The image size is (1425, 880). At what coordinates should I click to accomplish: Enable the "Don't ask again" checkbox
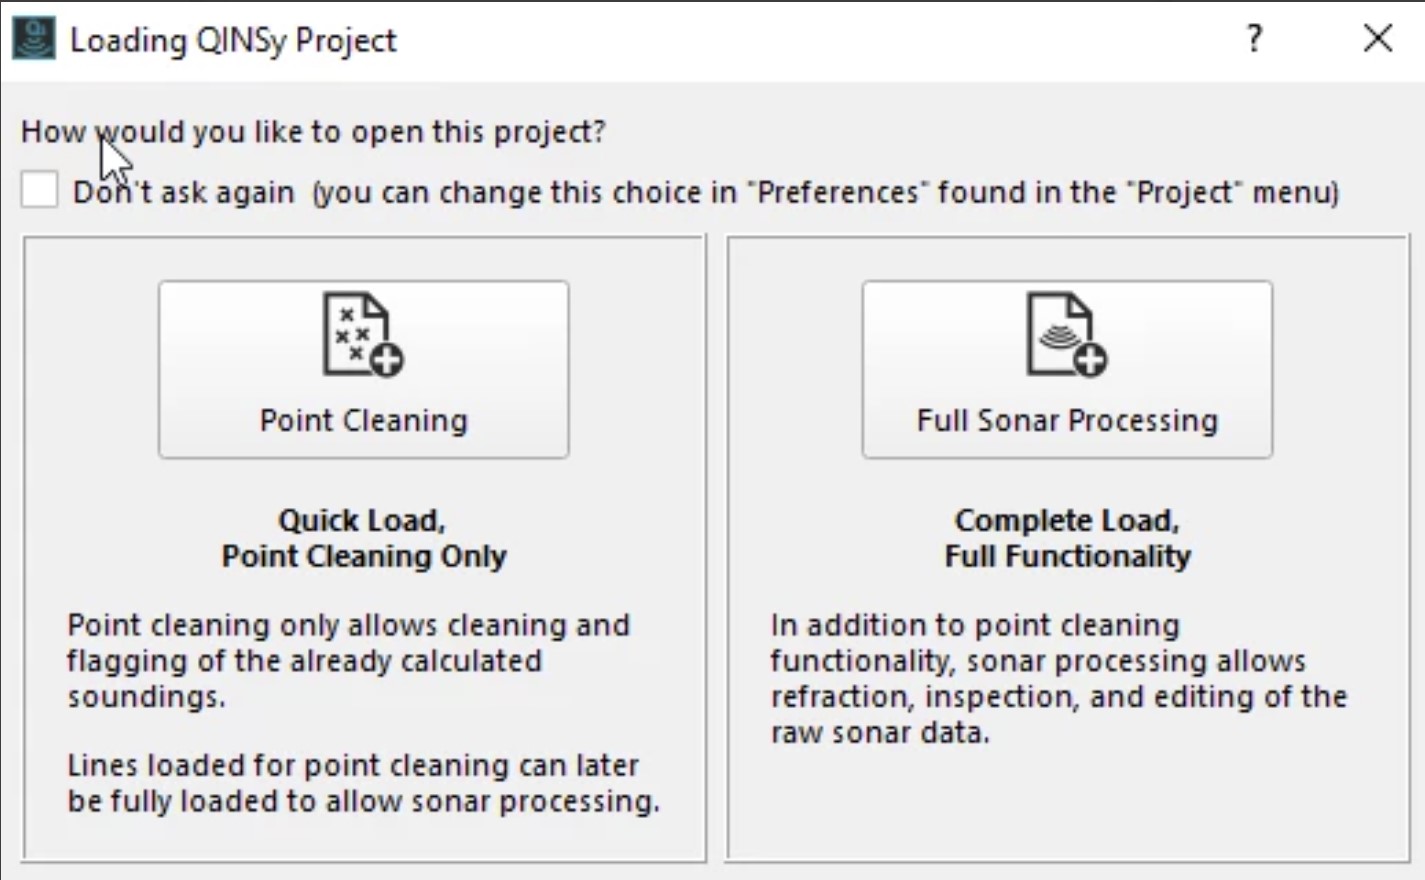coord(40,190)
